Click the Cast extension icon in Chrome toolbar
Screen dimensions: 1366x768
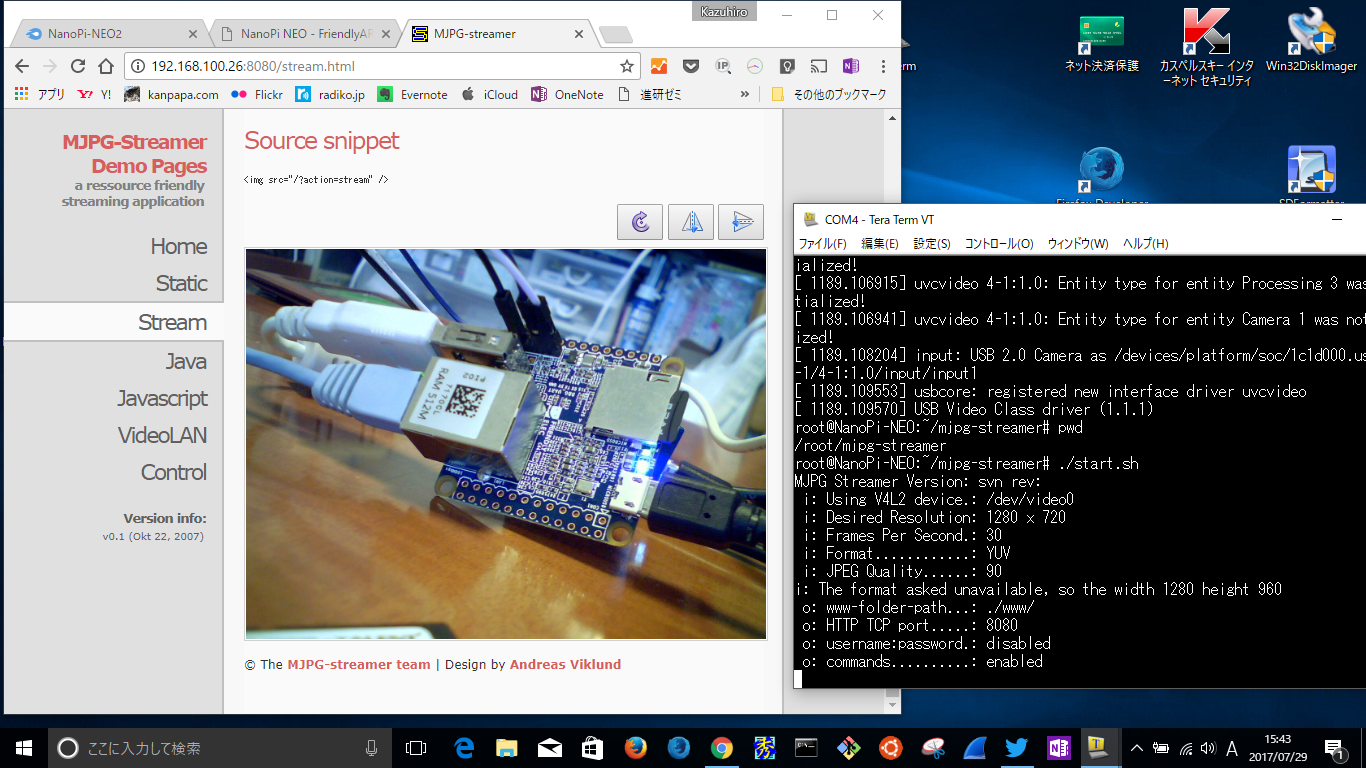pyautogui.click(x=819, y=66)
